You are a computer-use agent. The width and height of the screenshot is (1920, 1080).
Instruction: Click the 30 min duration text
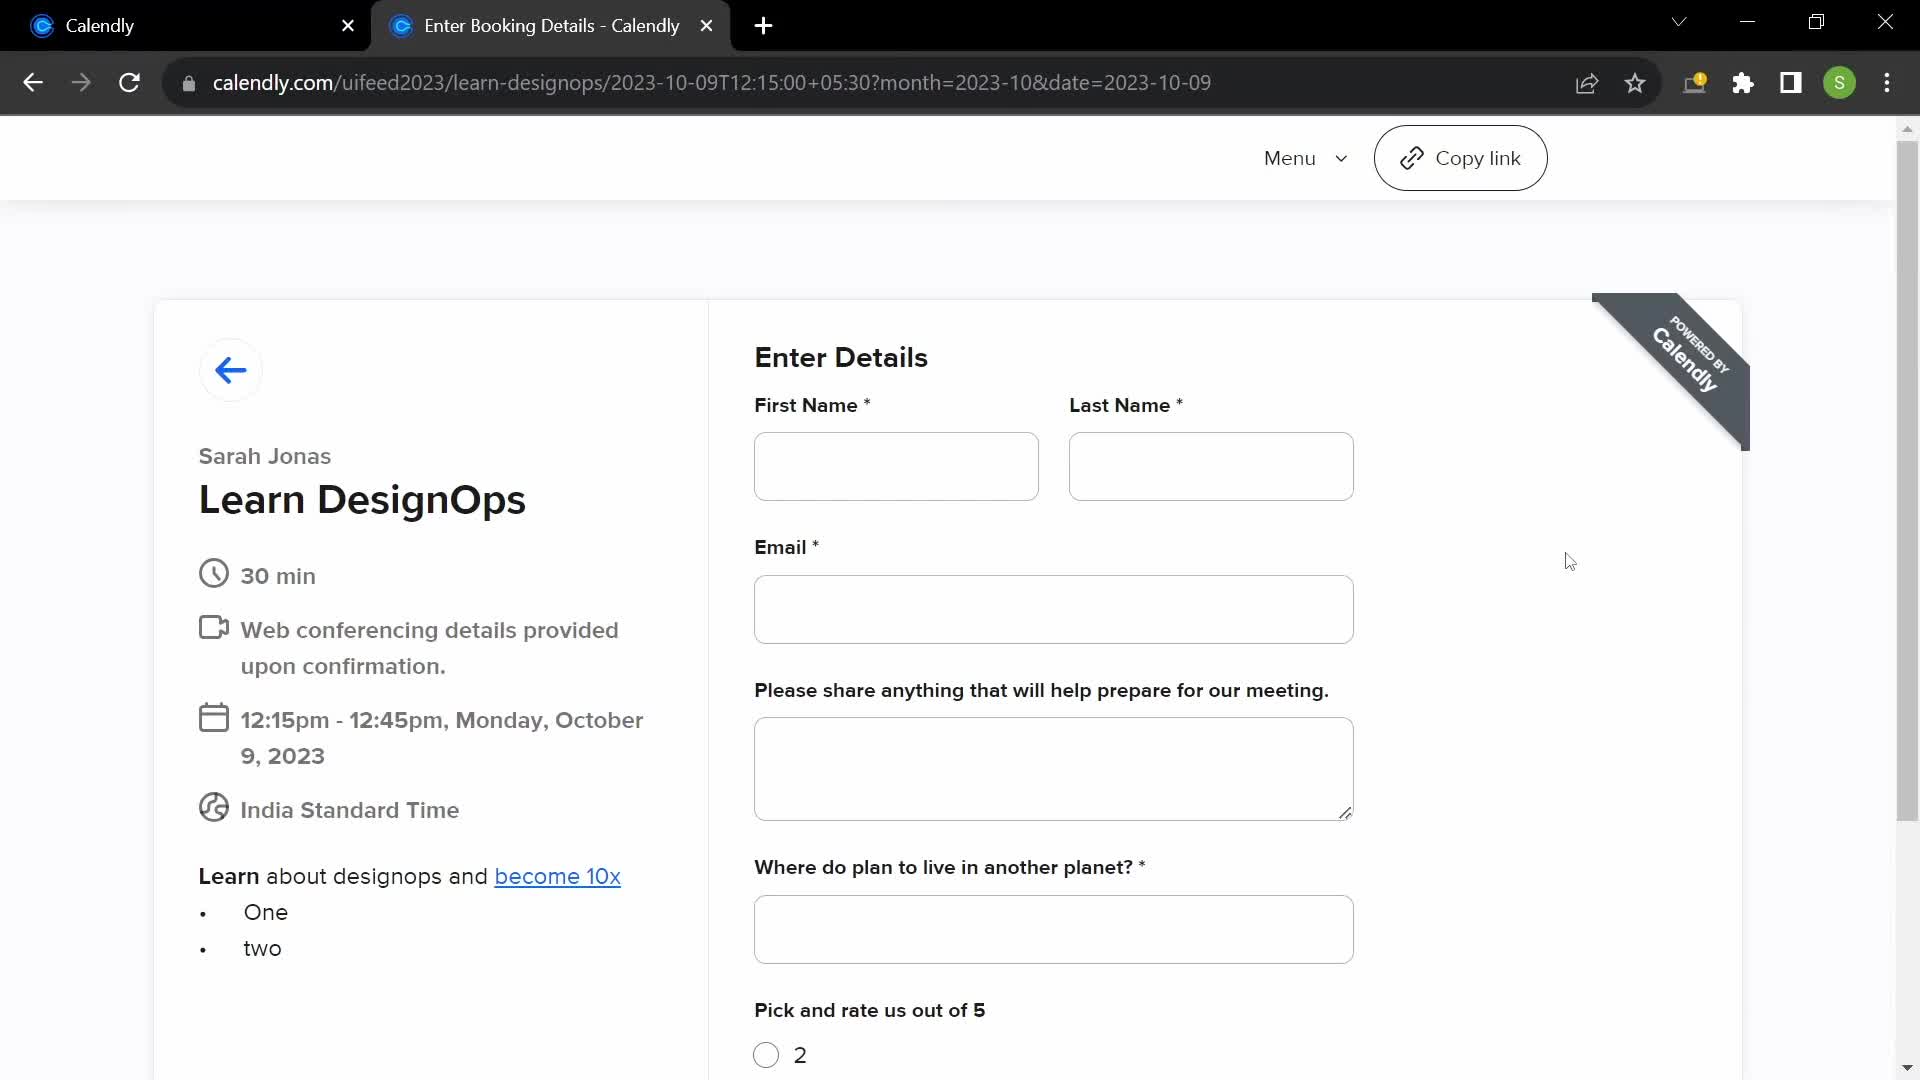pos(278,577)
